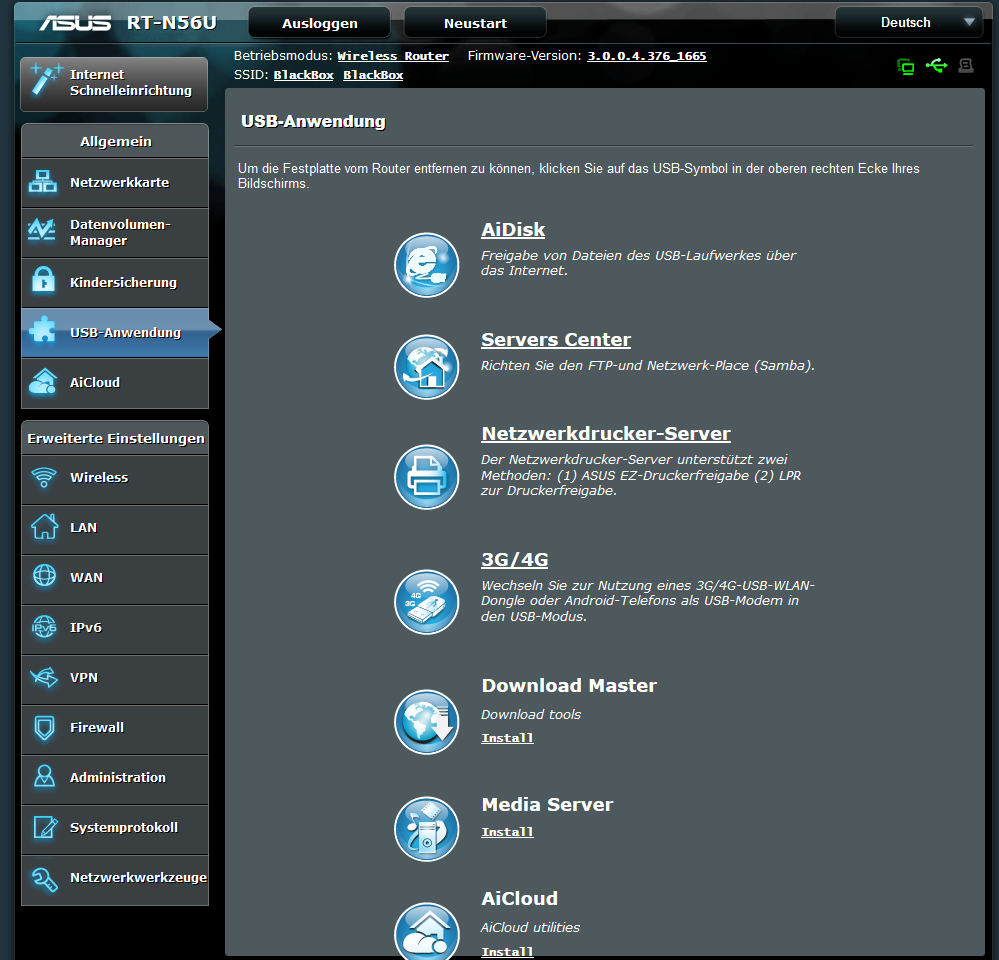The width and height of the screenshot is (999, 960).
Task: Click the Media Server heading
Action: click(547, 805)
